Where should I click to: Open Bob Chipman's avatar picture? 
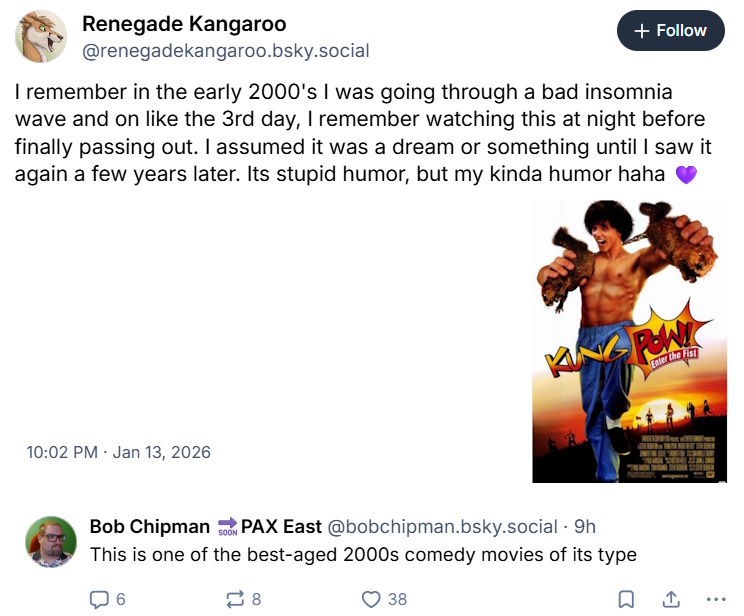pos(52,543)
